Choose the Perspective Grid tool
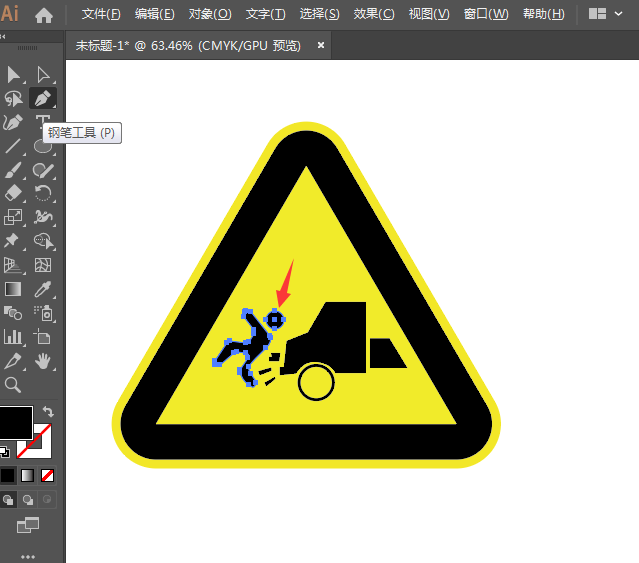639x563 pixels. (12, 265)
